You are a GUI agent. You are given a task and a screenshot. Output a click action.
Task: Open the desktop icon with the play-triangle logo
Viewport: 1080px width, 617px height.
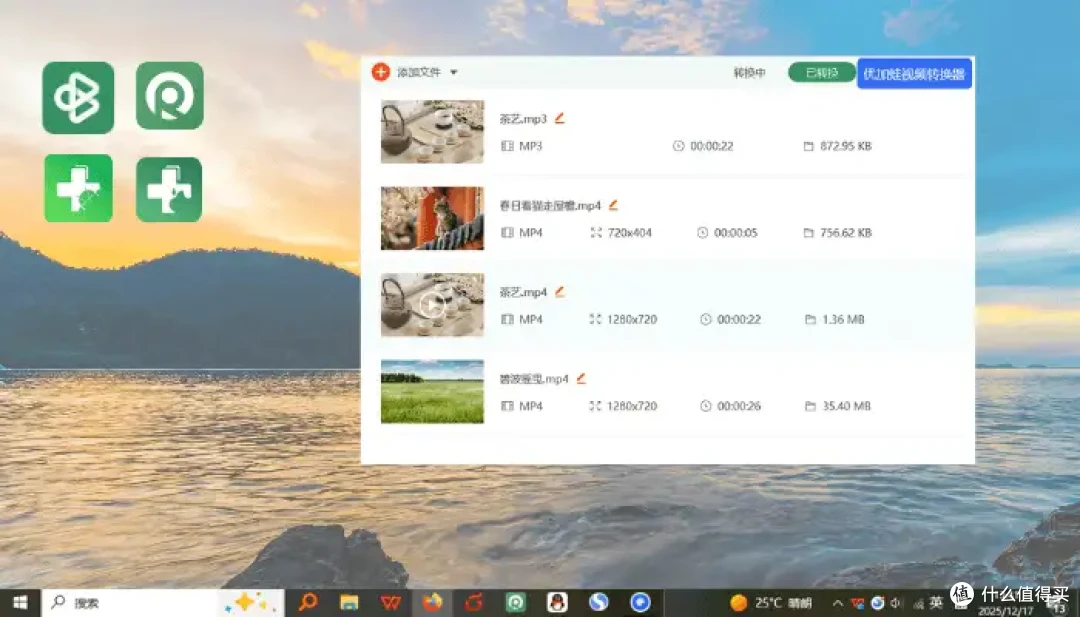pos(78,98)
